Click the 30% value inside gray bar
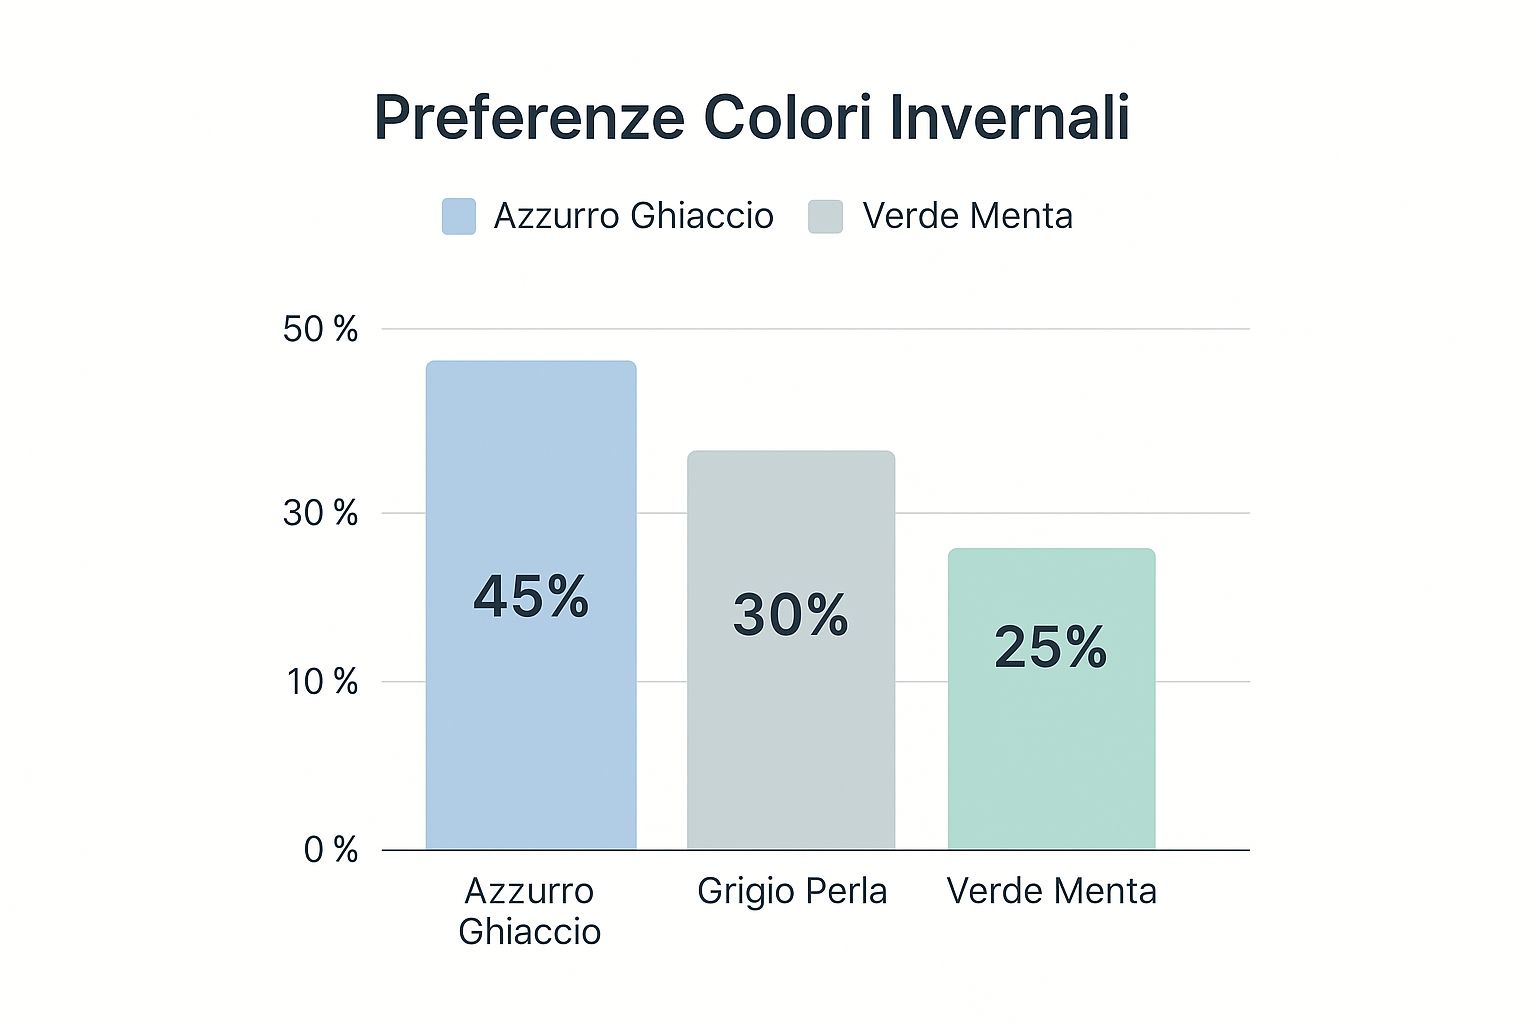Viewport: 1536px width, 1024px height. [x=790, y=614]
